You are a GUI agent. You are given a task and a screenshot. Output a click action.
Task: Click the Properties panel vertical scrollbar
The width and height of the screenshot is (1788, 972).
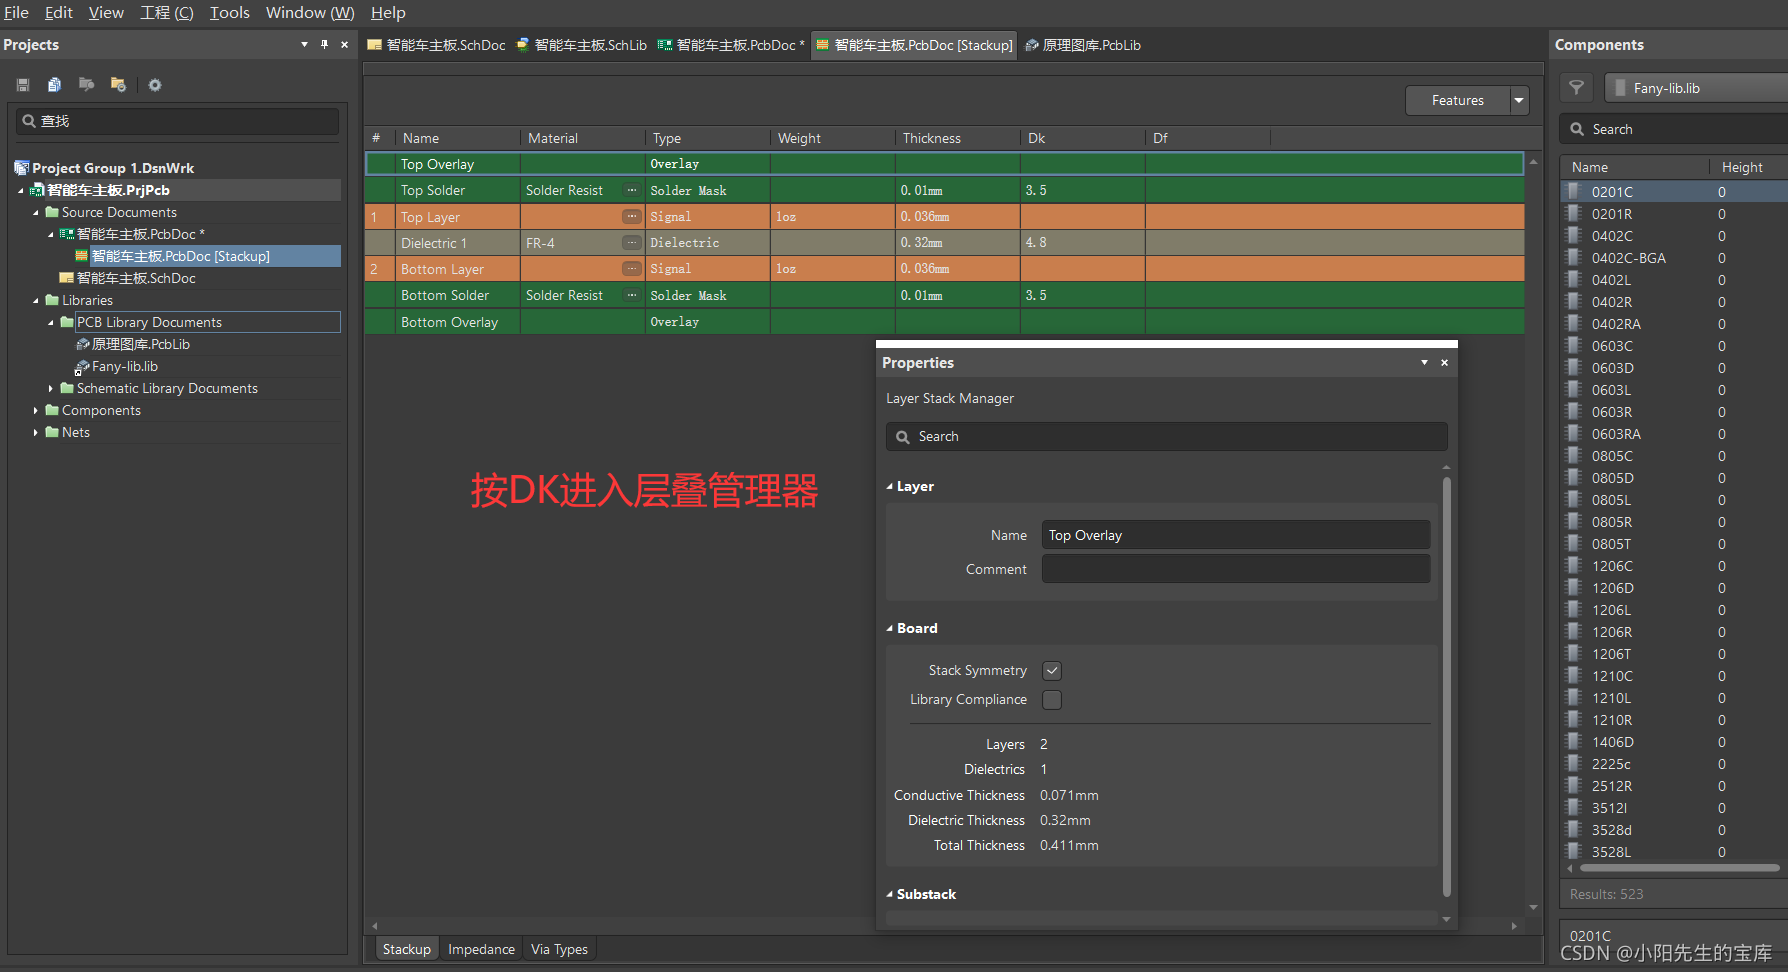click(x=1446, y=686)
